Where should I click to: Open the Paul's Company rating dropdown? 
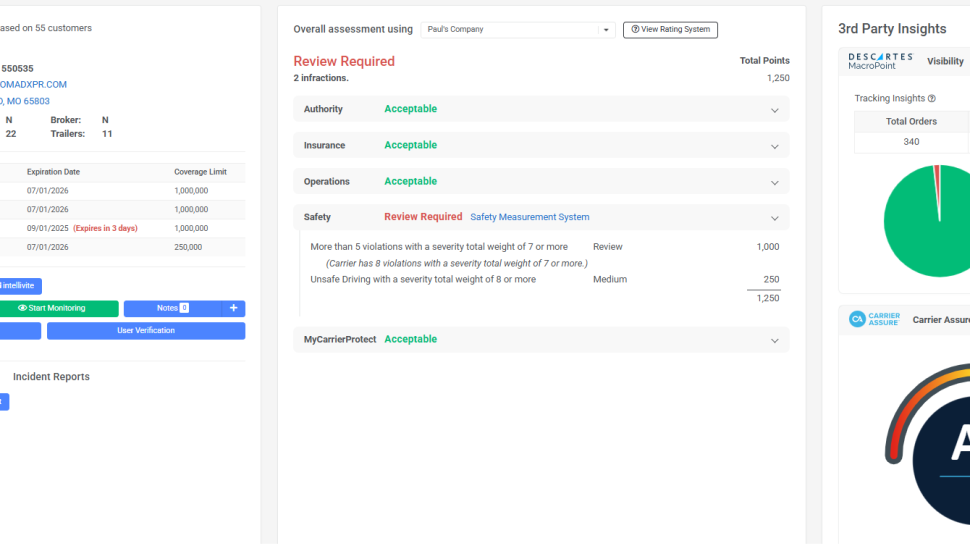pos(518,30)
